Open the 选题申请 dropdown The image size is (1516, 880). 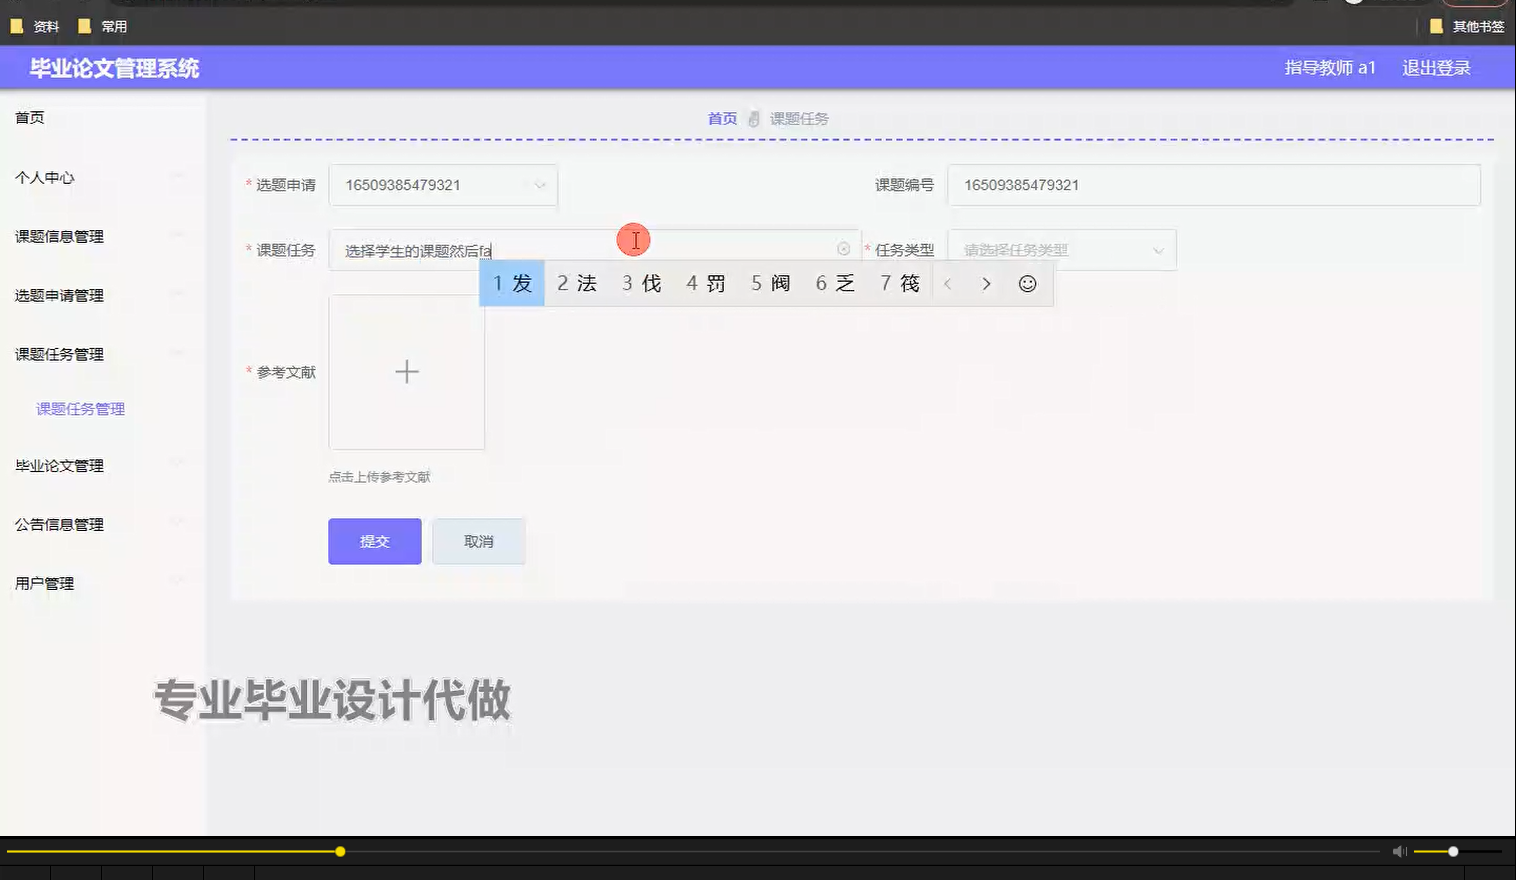tap(443, 185)
